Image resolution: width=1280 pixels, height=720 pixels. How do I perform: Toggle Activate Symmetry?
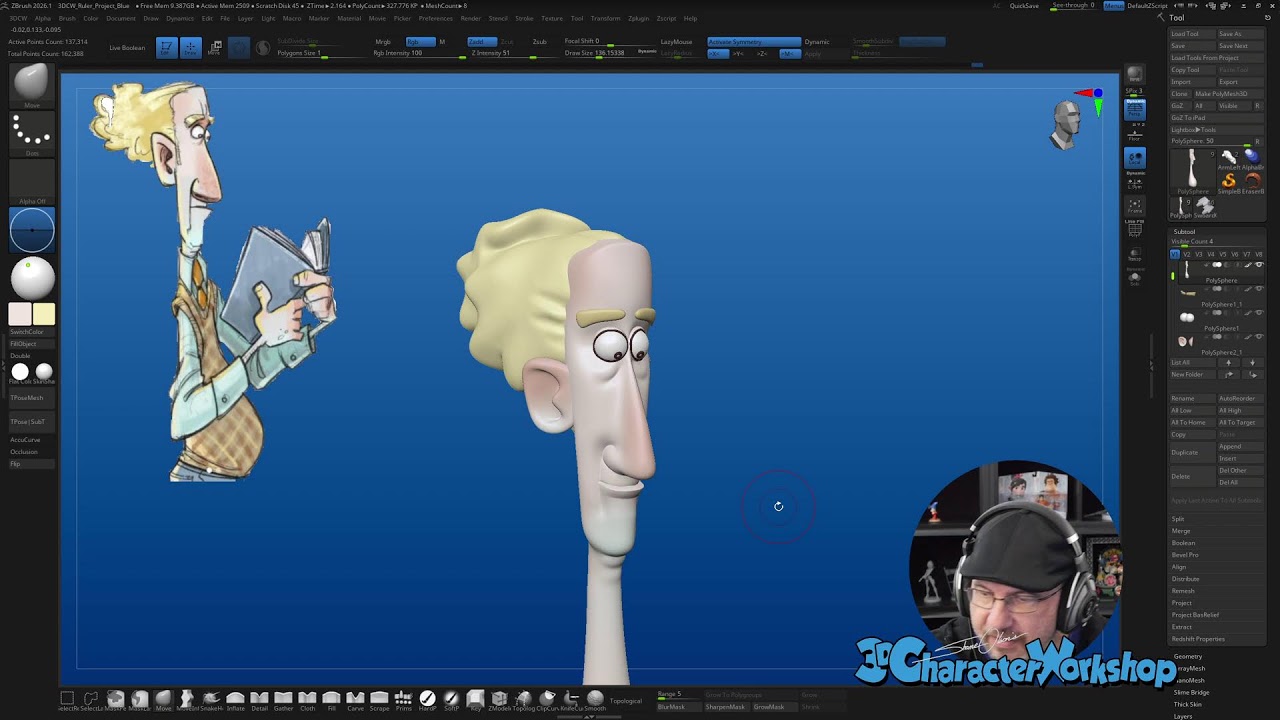point(754,41)
